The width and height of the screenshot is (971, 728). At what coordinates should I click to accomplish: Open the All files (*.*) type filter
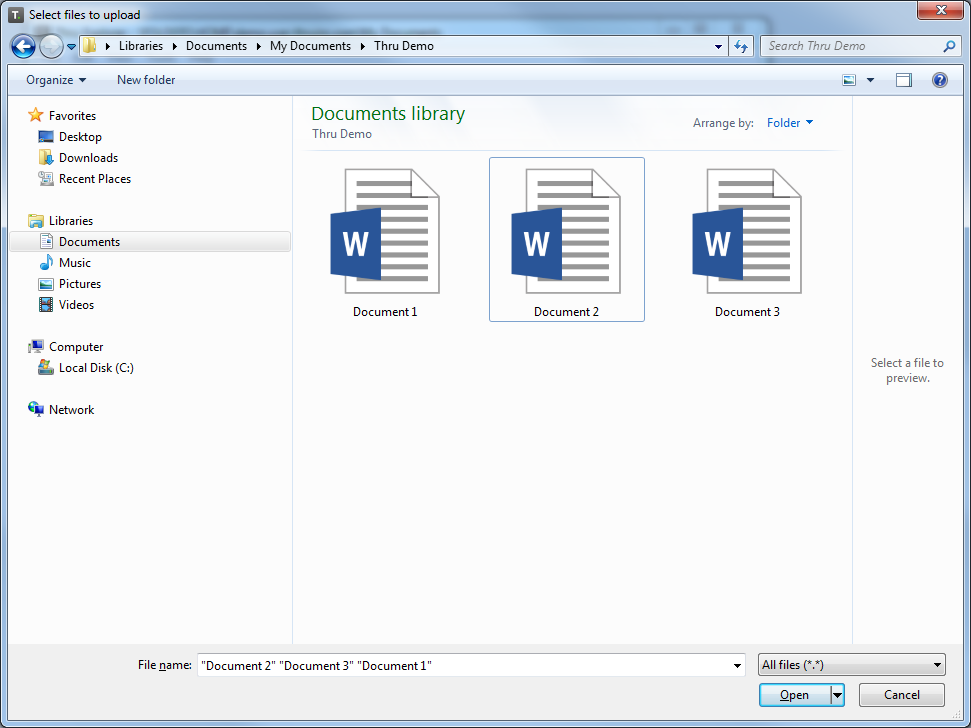click(851, 665)
